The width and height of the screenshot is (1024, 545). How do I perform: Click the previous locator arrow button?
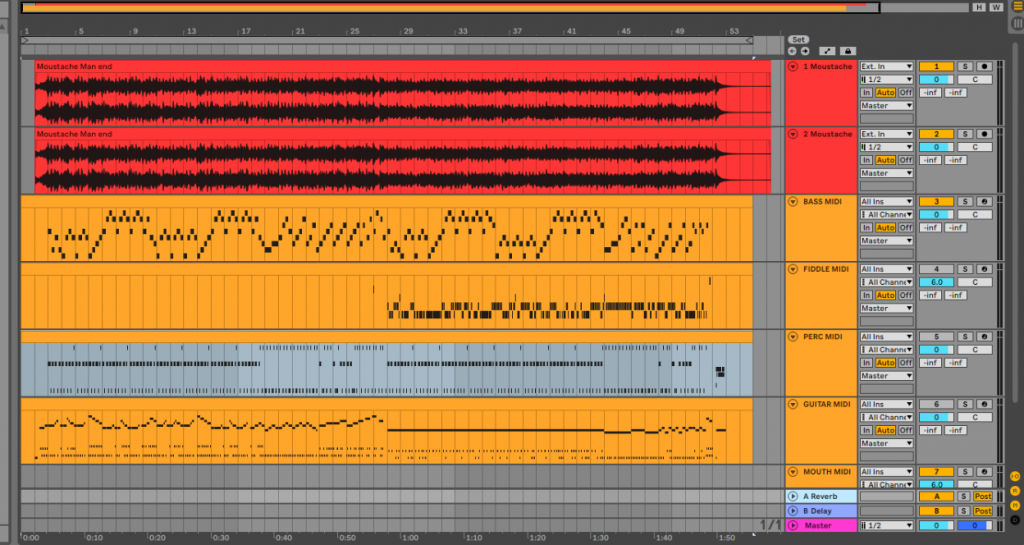tap(792, 50)
